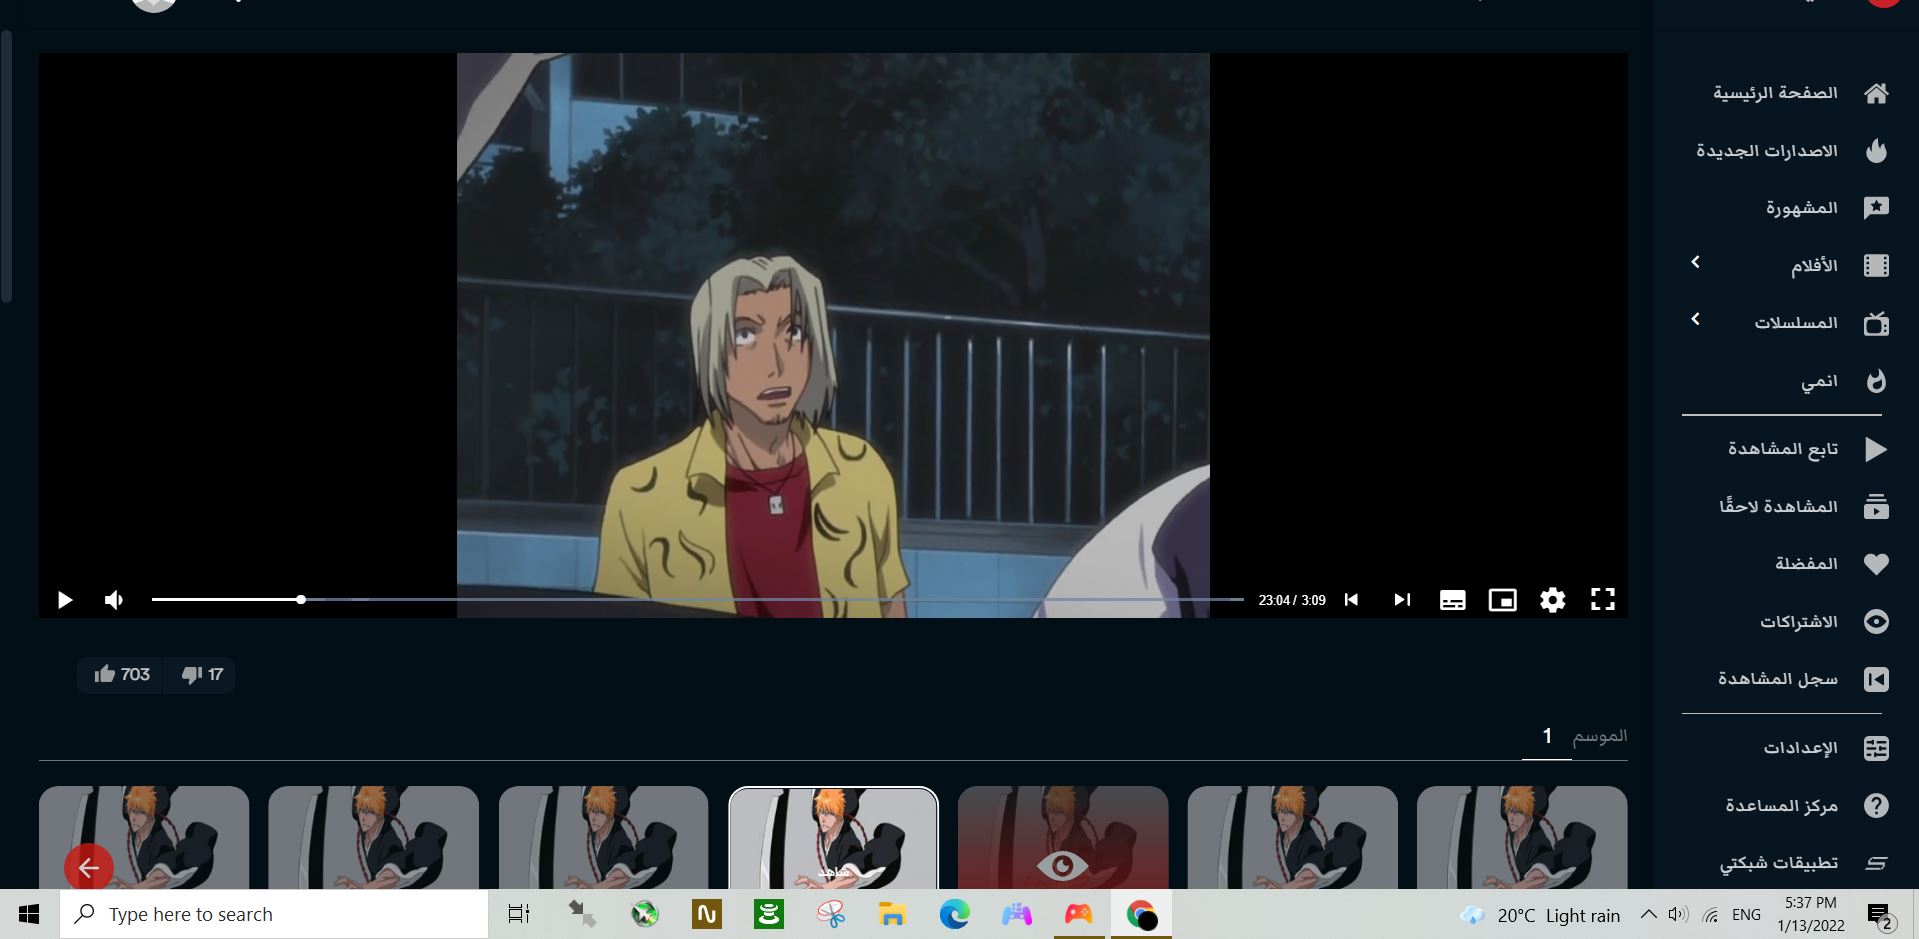Image resolution: width=1919 pixels, height=939 pixels.
Task: Open clock and calendar at 5:37 PM
Action: tap(1811, 914)
